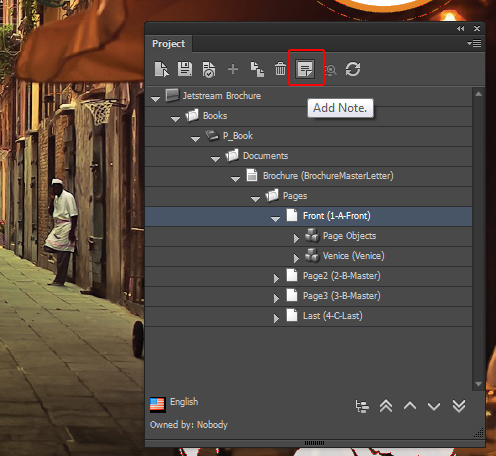496x456 pixels.
Task: Click the duplicate pages toolbar icon
Action: [257, 69]
